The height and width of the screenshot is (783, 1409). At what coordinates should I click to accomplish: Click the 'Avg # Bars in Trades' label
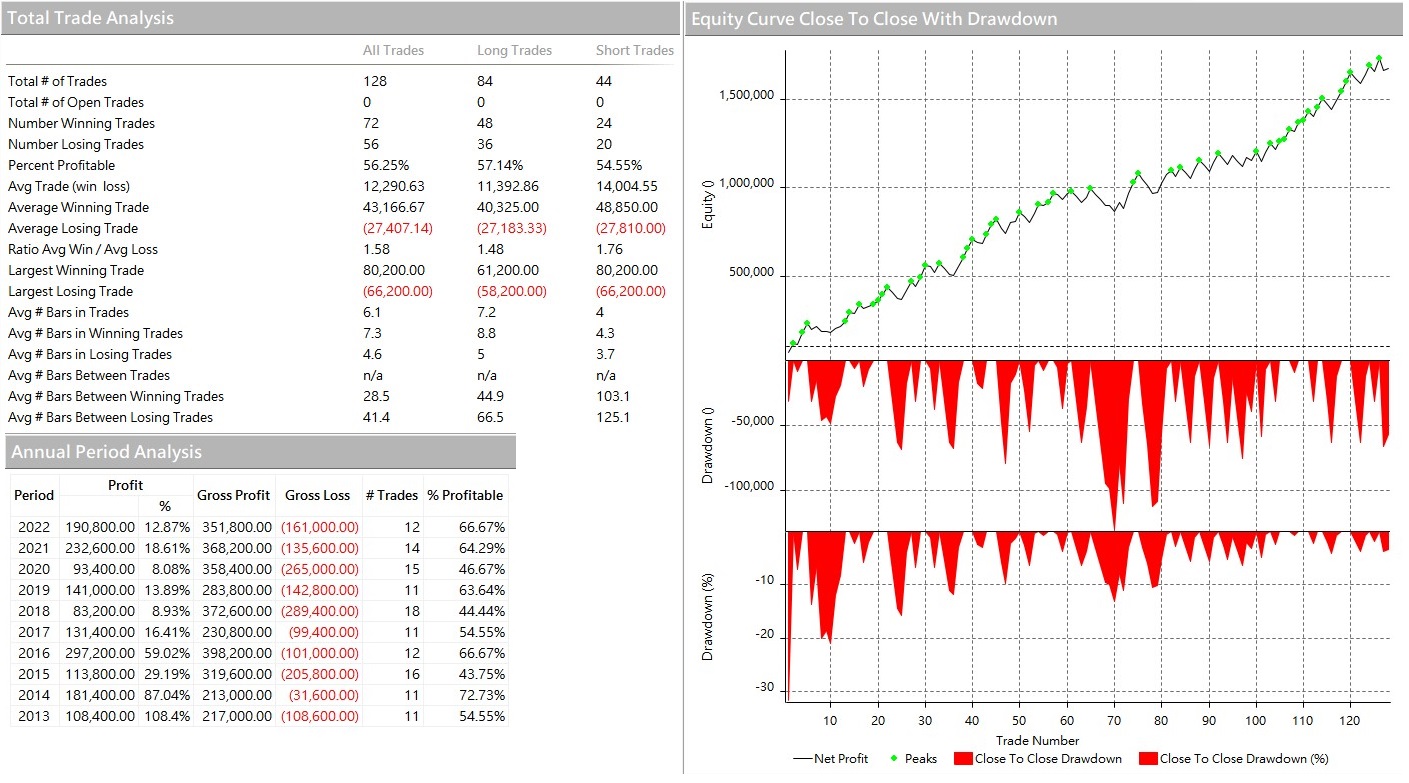tap(68, 313)
